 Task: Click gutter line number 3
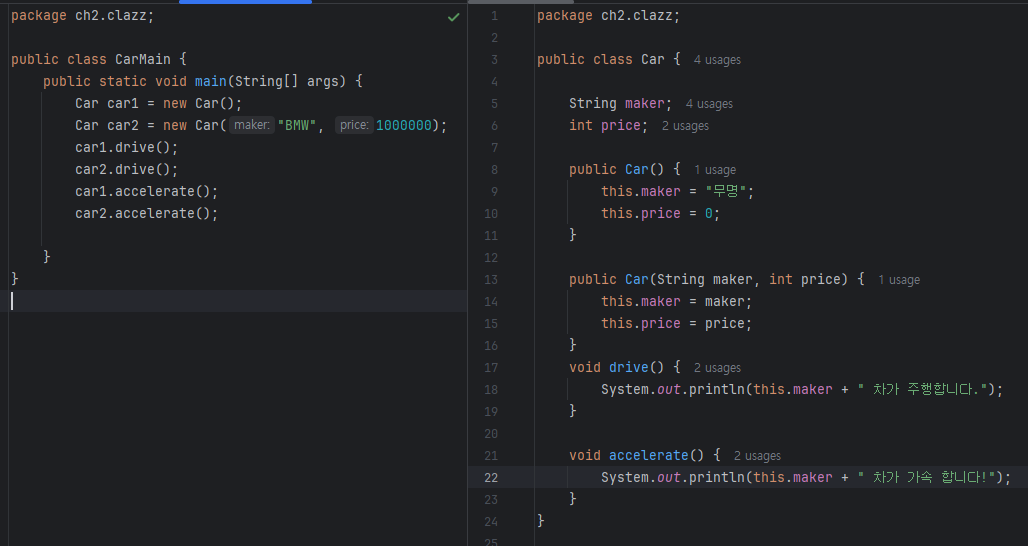point(494,60)
